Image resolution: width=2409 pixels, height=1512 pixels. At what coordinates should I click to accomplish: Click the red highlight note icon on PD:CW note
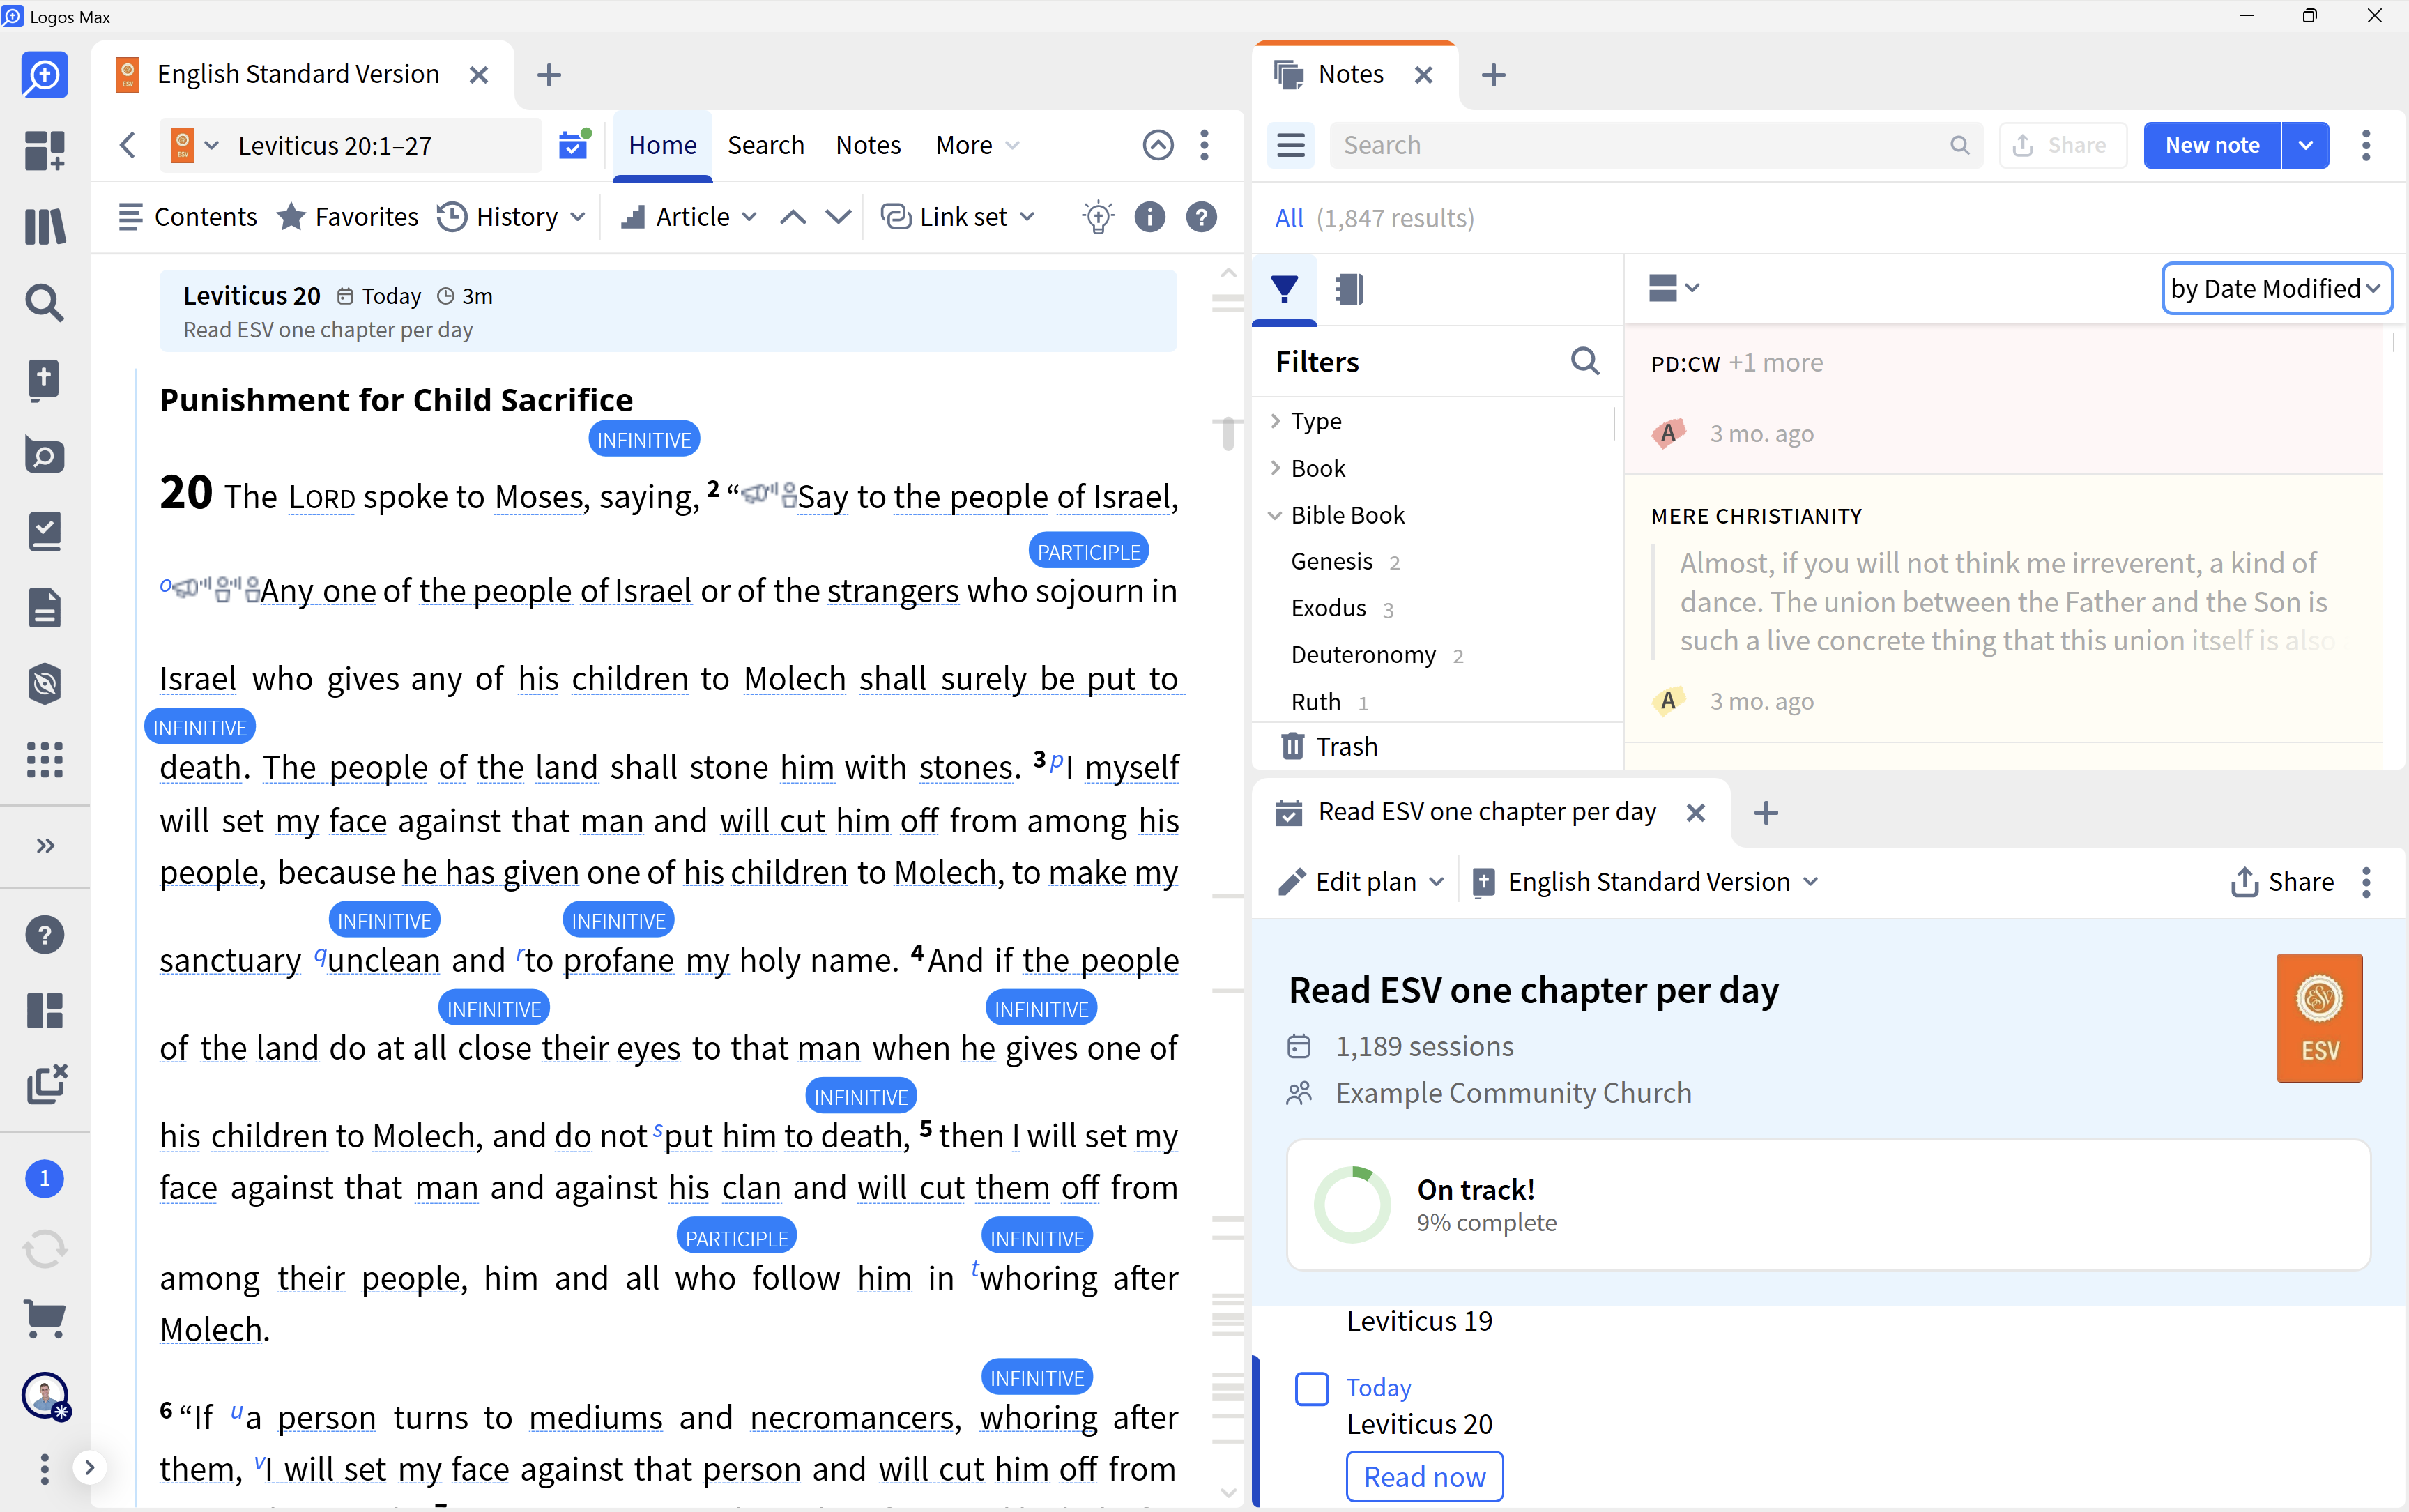tap(1667, 434)
